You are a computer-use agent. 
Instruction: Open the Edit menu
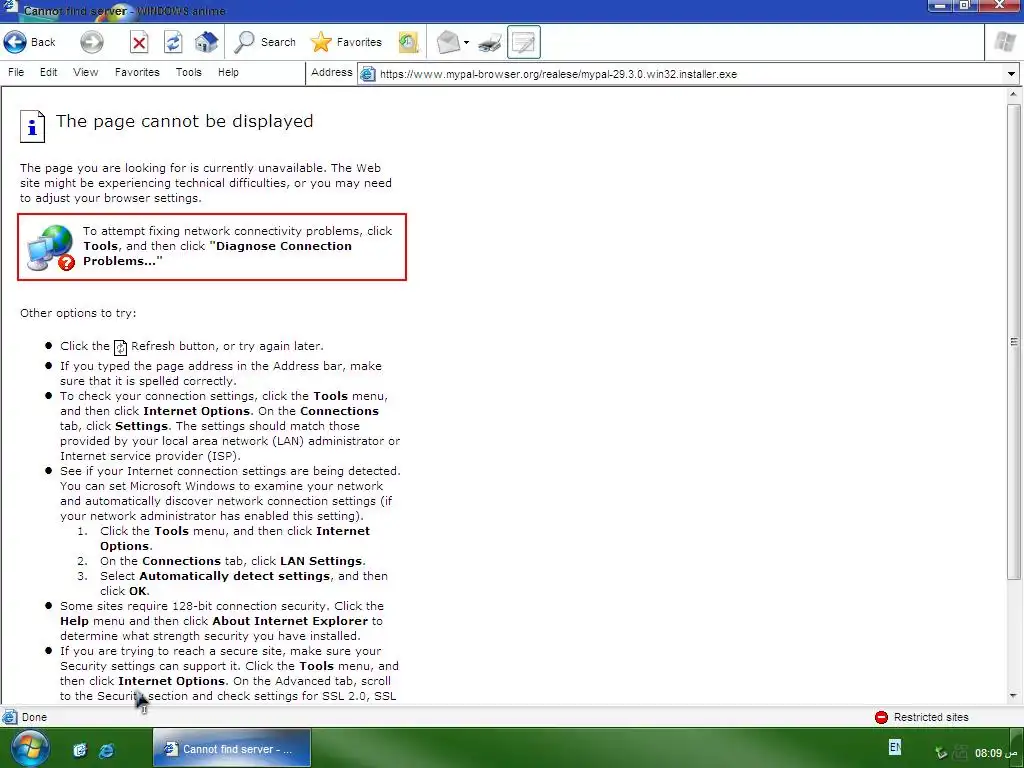click(48, 72)
